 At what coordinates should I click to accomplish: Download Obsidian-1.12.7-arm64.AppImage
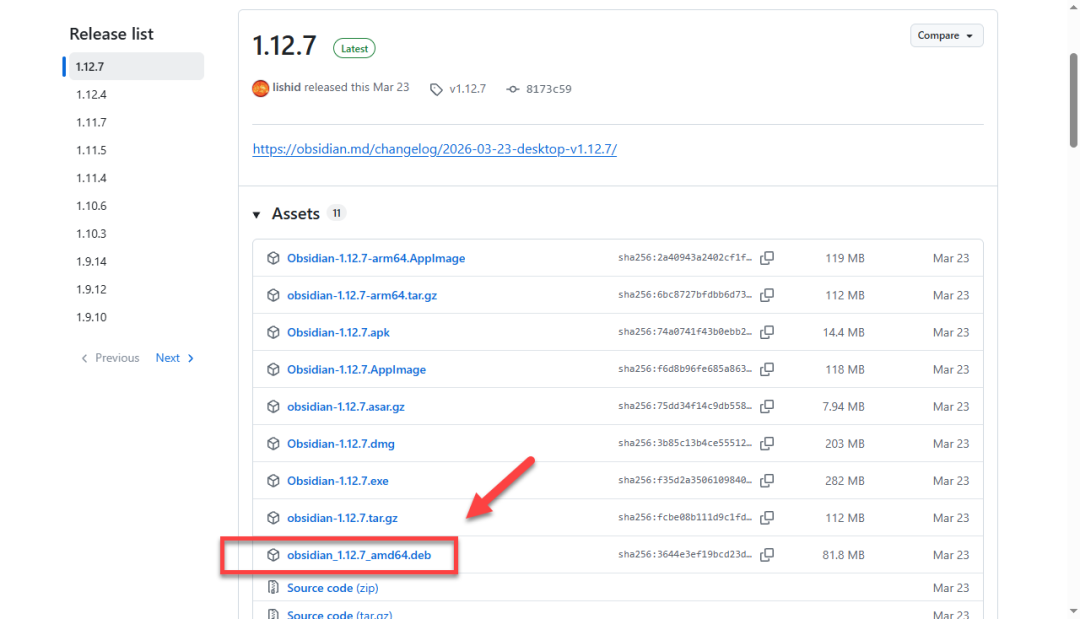376,258
